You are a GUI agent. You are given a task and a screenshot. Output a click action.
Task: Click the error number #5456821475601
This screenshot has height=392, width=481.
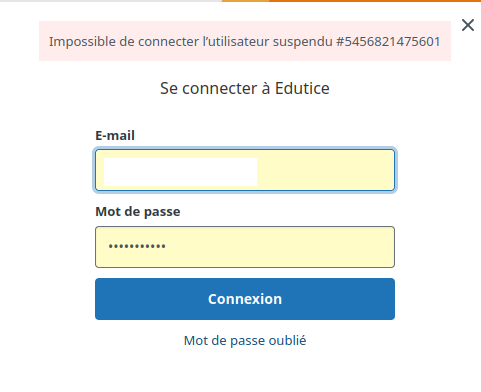[x=388, y=42]
